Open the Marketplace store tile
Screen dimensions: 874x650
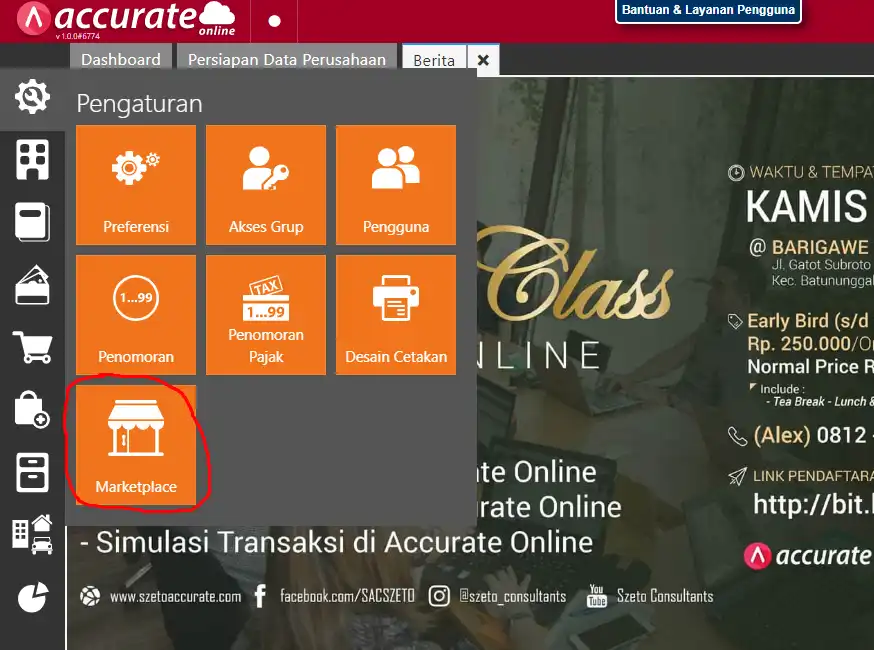(136, 444)
